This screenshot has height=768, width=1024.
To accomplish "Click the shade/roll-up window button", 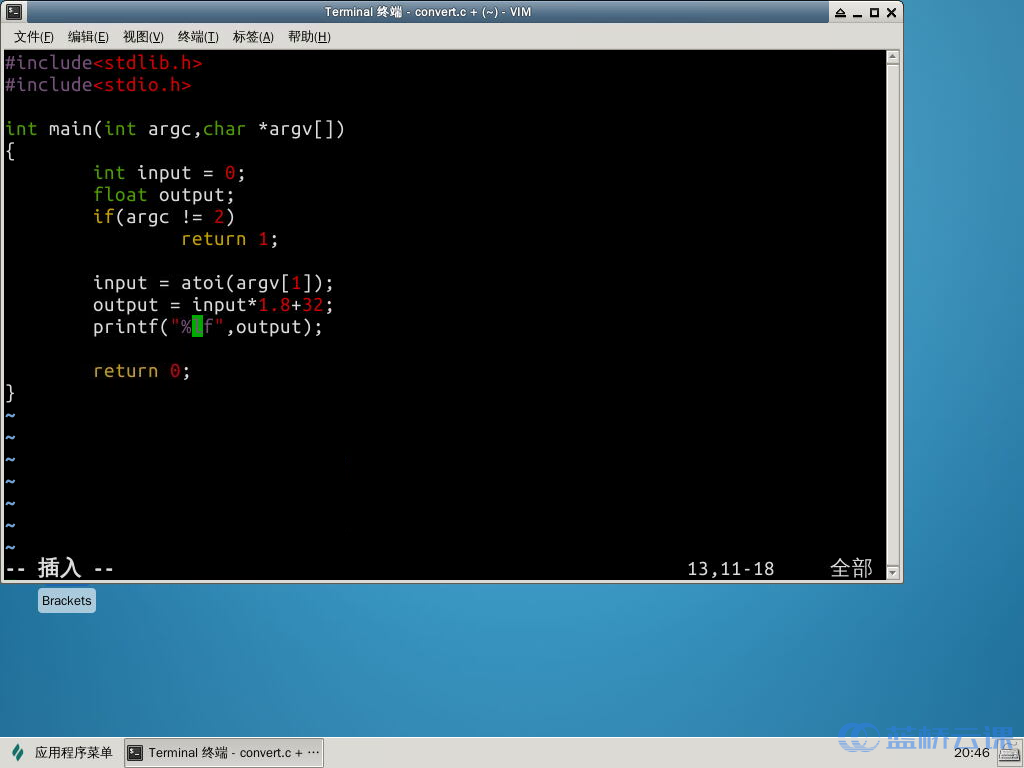I will pos(840,12).
